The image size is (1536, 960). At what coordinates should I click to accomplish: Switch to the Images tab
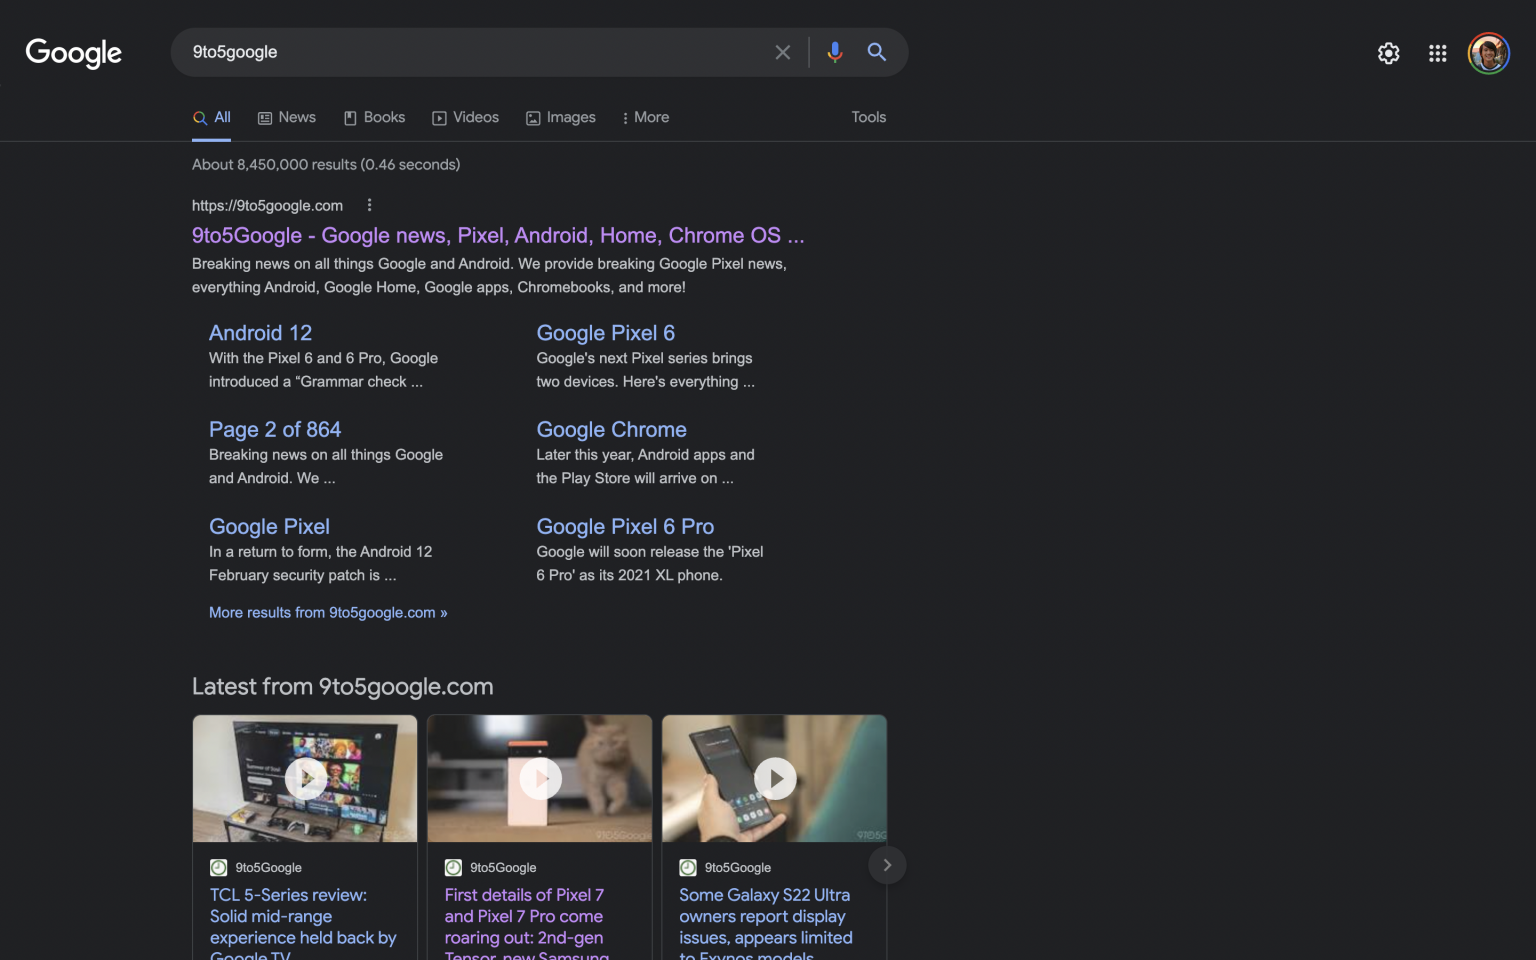coord(560,117)
